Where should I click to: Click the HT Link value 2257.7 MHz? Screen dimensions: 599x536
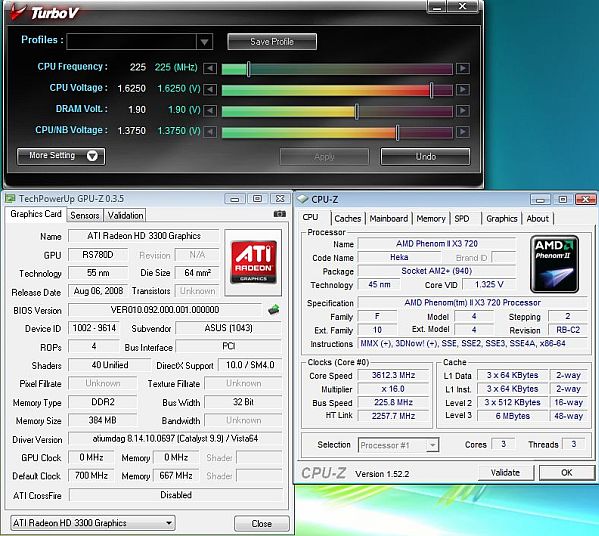tap(393, 416)
